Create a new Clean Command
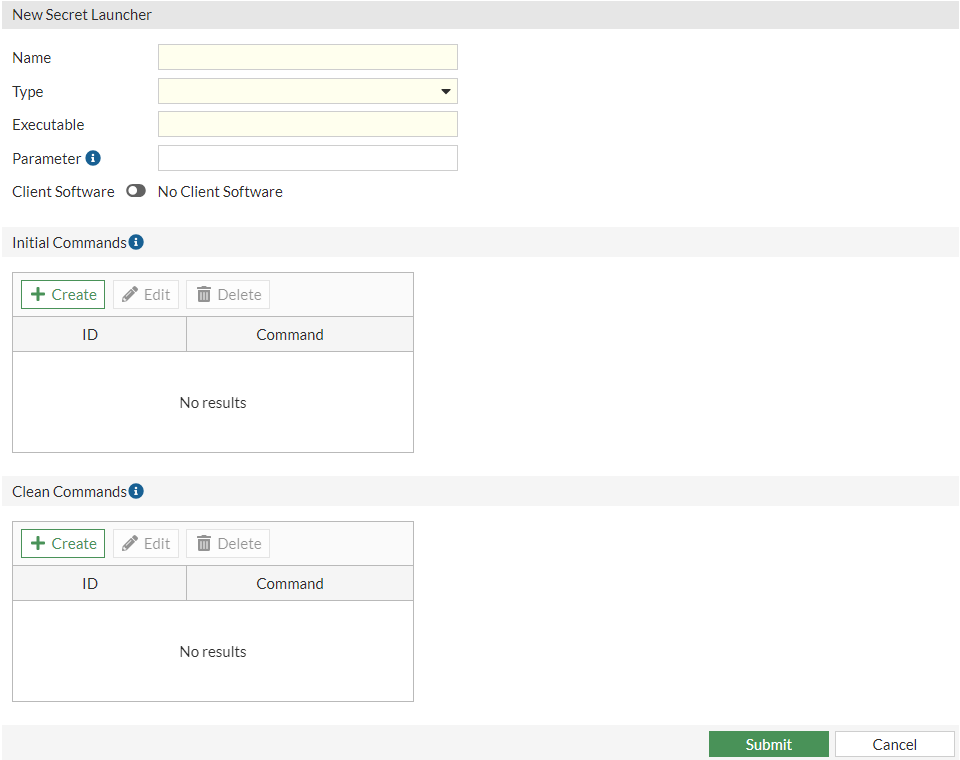This screenshot has width=960, height=760. pos(63,544)
